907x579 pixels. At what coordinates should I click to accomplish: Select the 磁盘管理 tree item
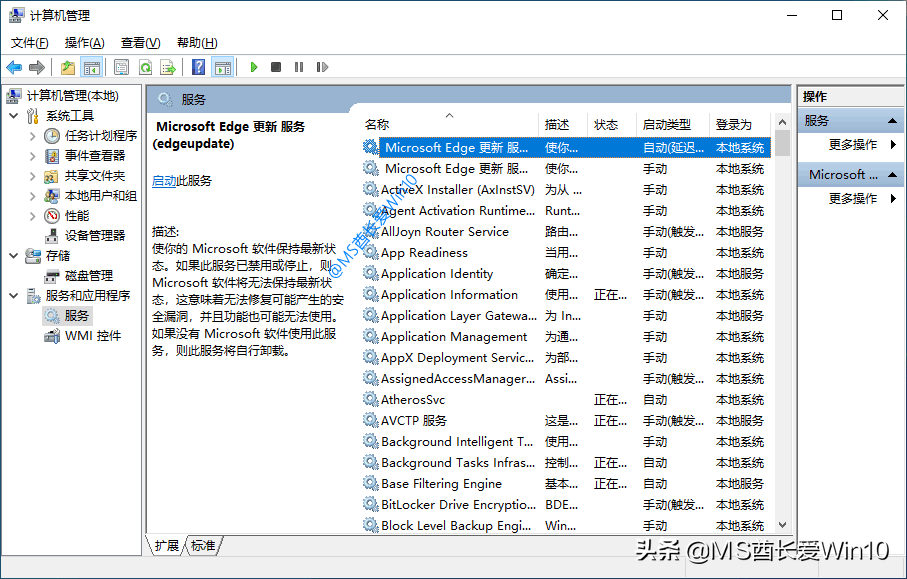click(89, 276)
